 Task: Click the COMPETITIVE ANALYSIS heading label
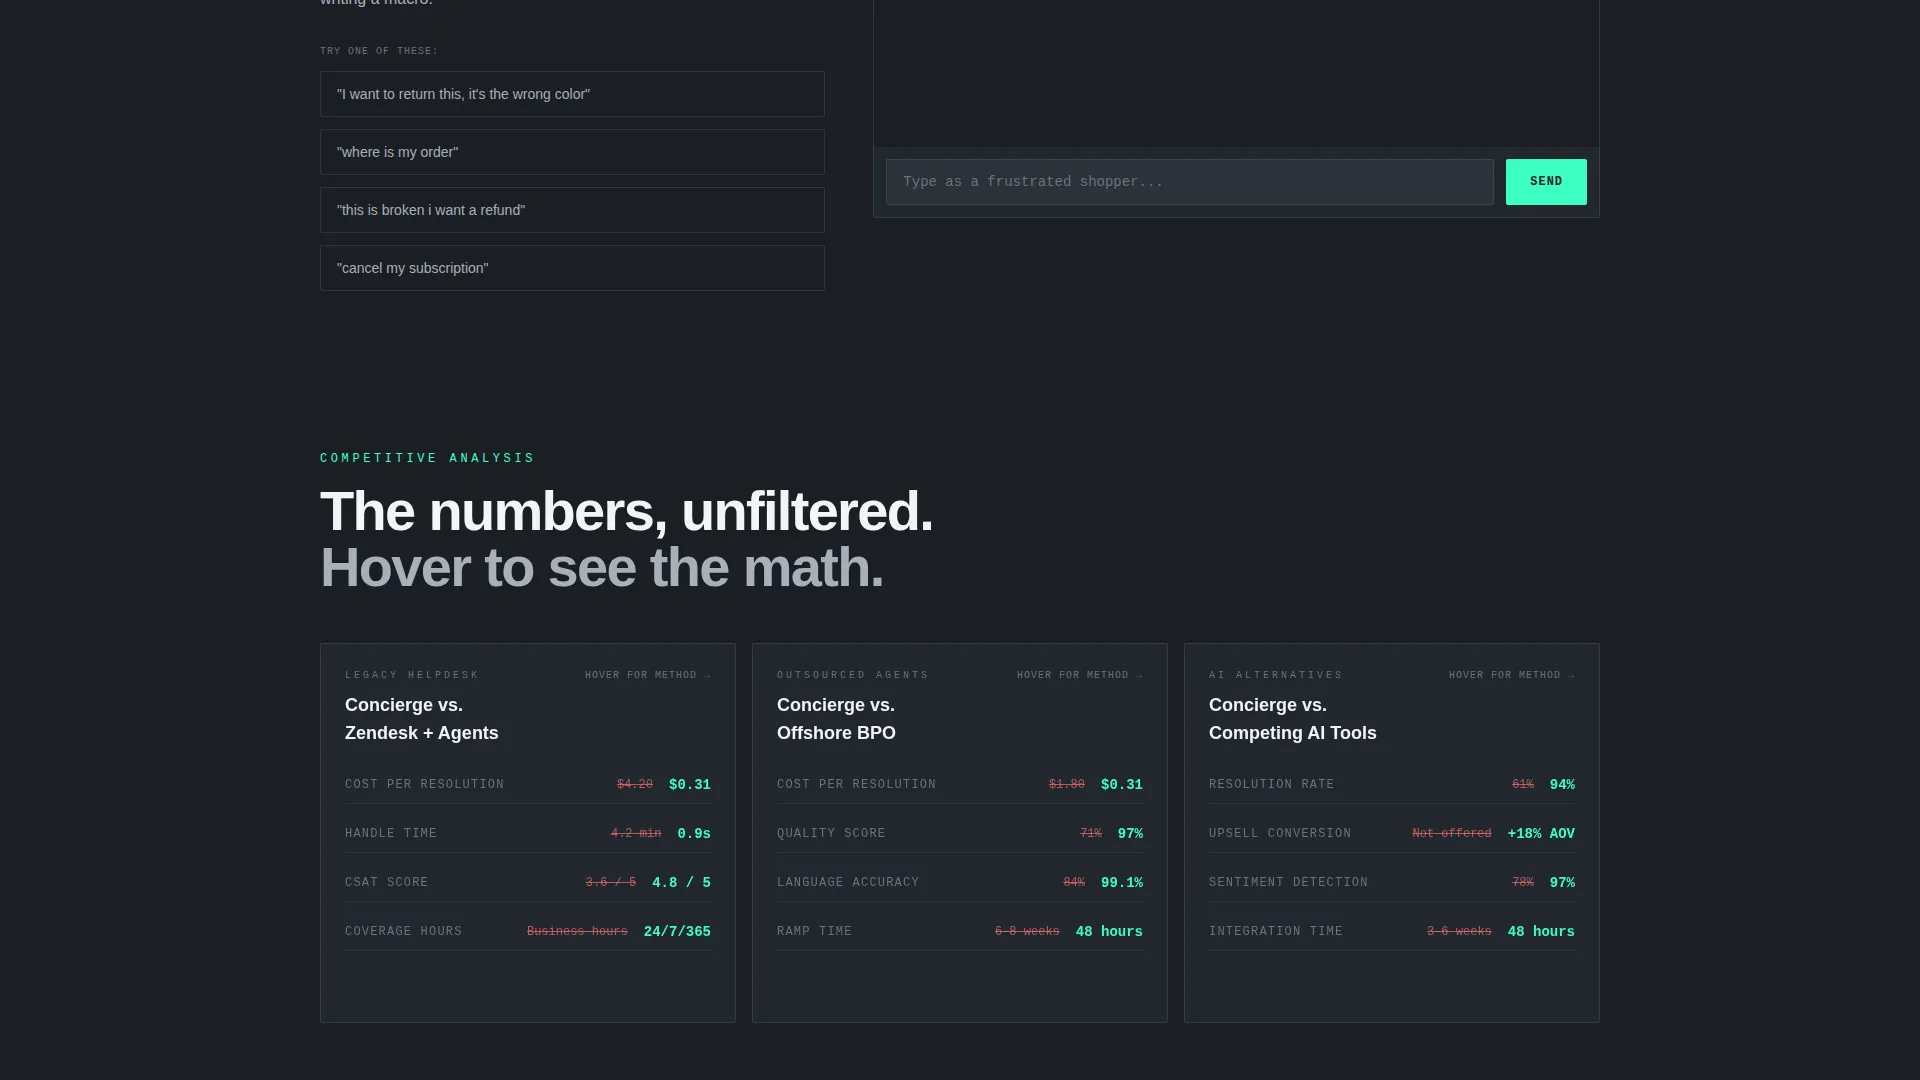click(x=427, y=458)
